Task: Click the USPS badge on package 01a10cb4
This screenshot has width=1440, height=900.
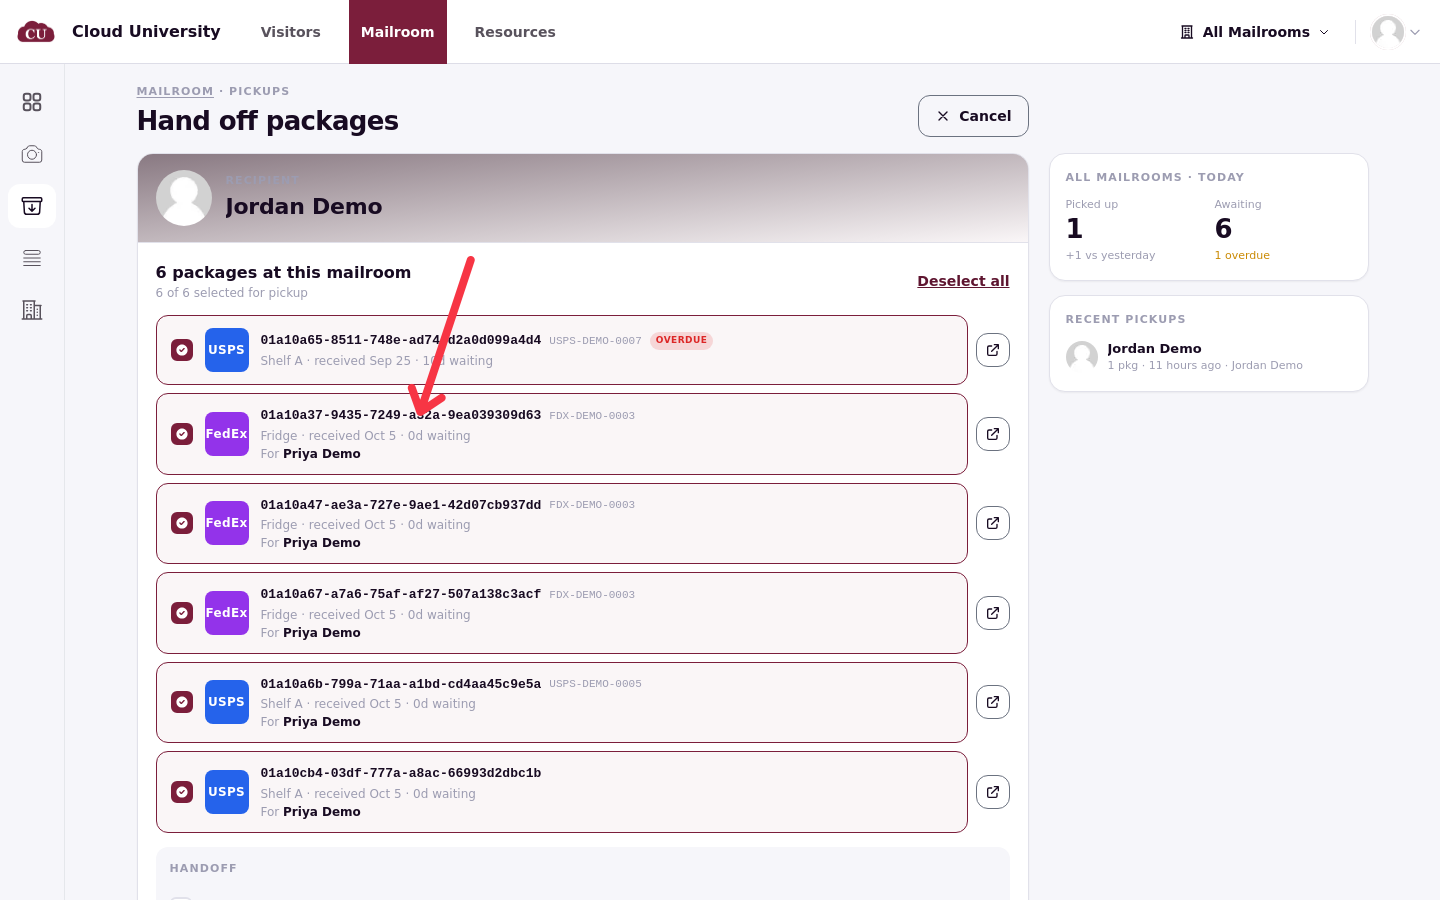Action: (227, 792)
